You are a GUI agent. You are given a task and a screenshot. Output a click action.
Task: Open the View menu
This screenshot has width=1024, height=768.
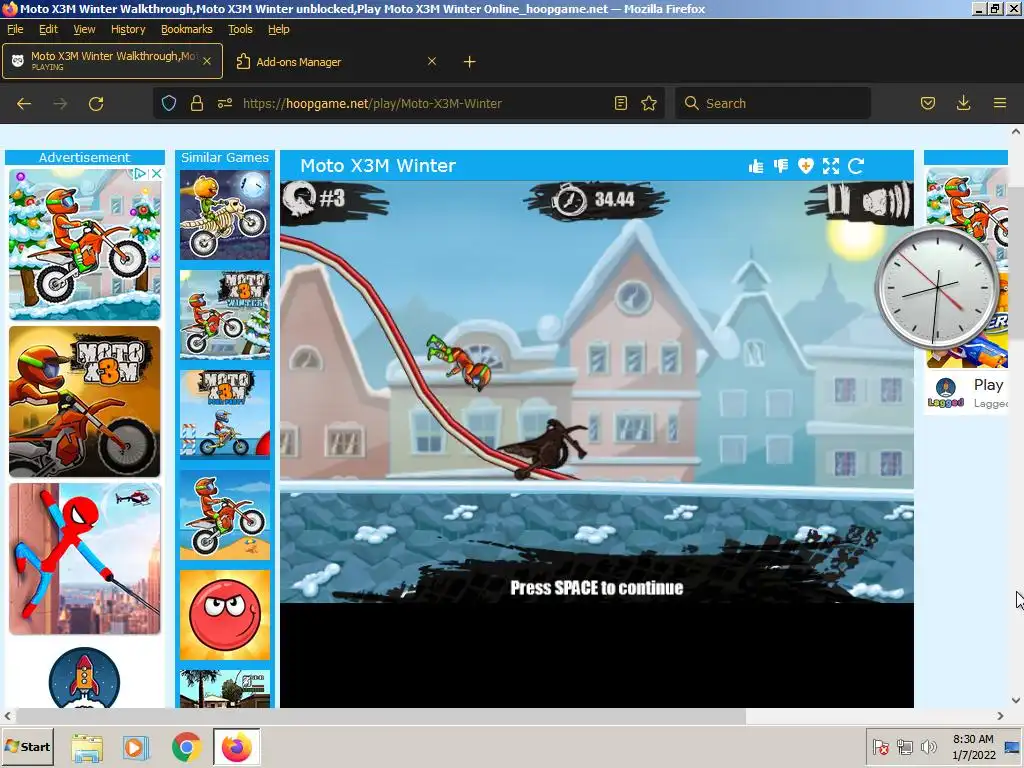pos(84,29)
